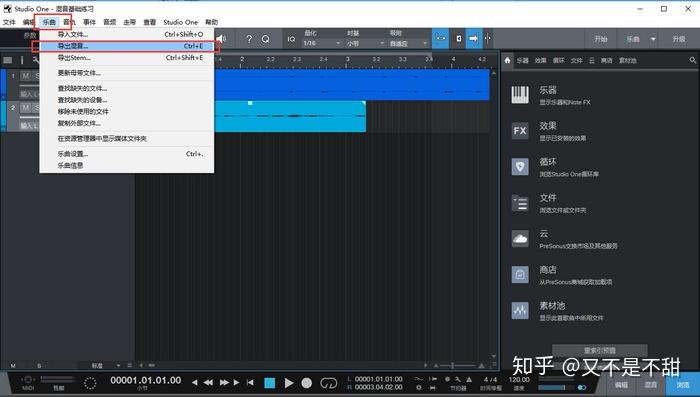Screen dimensions: 700x397
Task: Click the ripple edit icon
Action: pyautogui.click(x=488, y=39)
